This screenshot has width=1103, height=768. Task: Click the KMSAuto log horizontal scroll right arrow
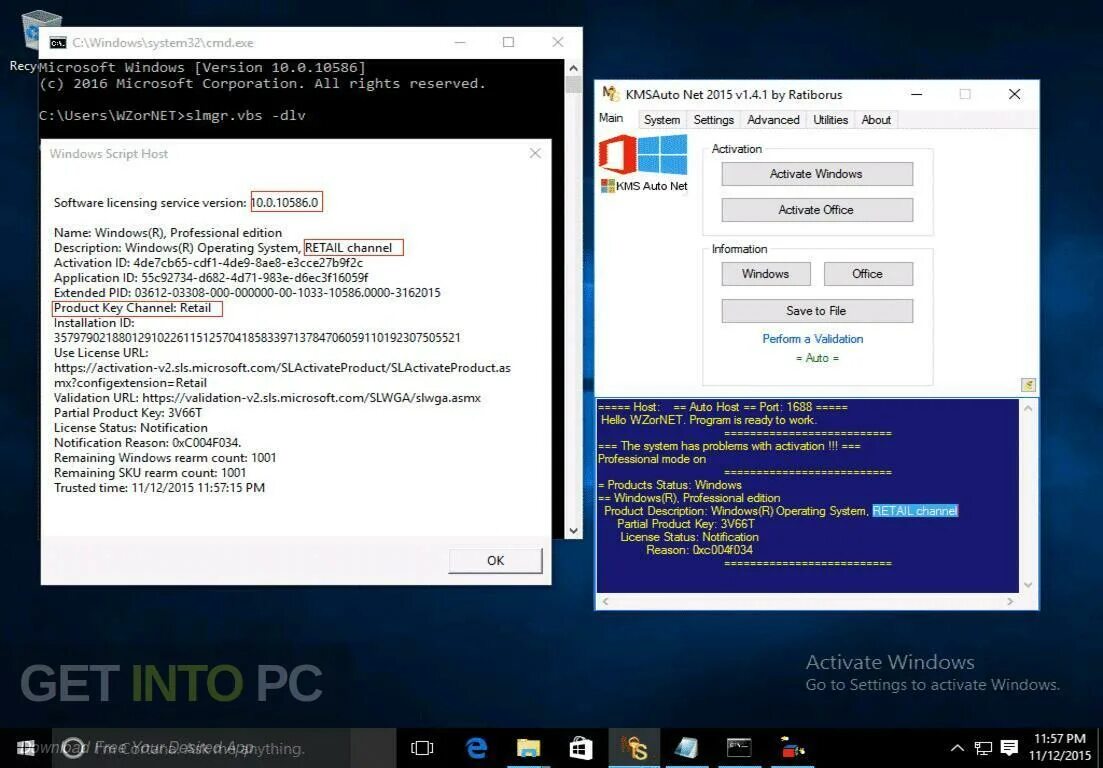pyautogui.click(x=1010, y=601)
